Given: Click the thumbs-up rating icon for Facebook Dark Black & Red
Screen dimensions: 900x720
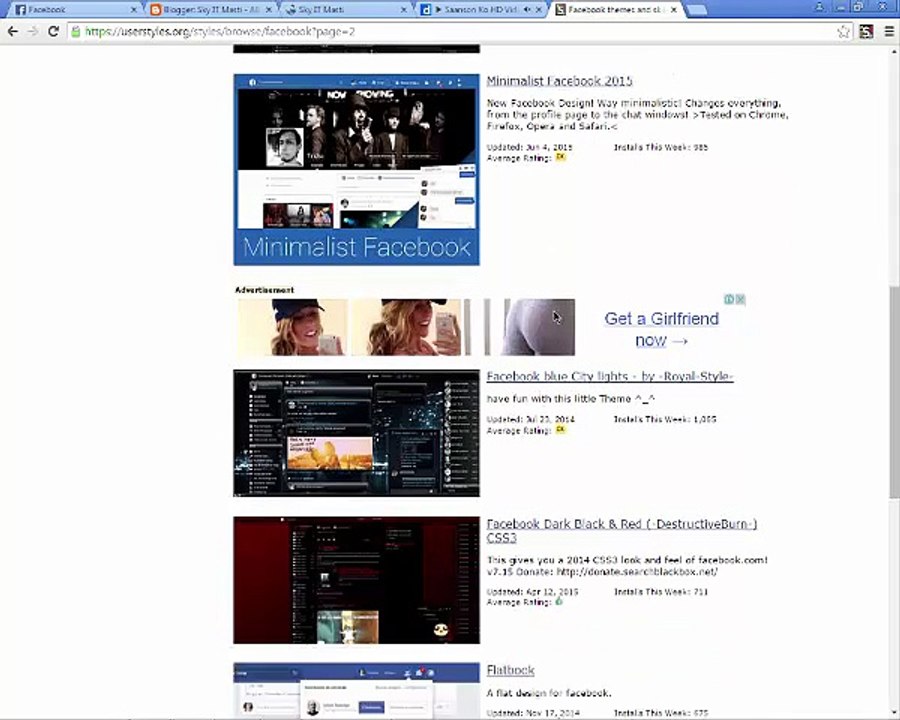Looking at the screenshot, I should [559, 601].
